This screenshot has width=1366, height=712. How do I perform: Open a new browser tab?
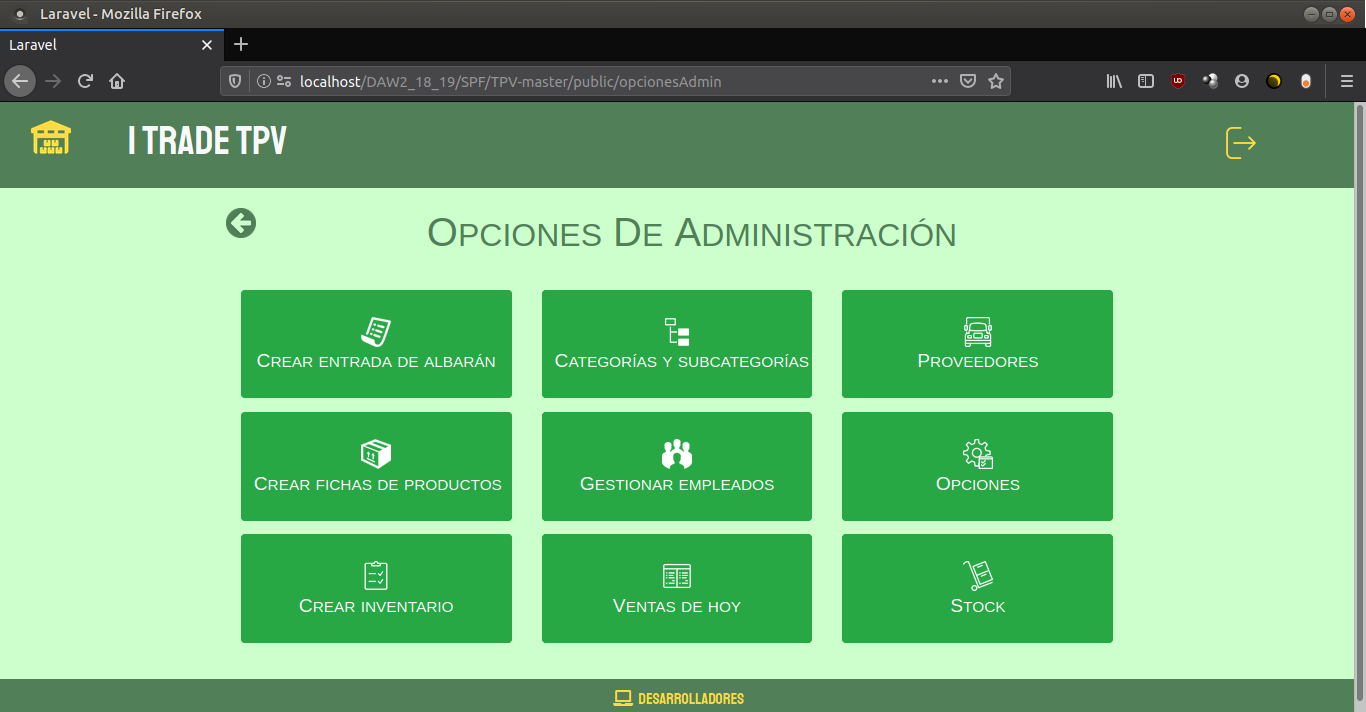click(241, 45)
